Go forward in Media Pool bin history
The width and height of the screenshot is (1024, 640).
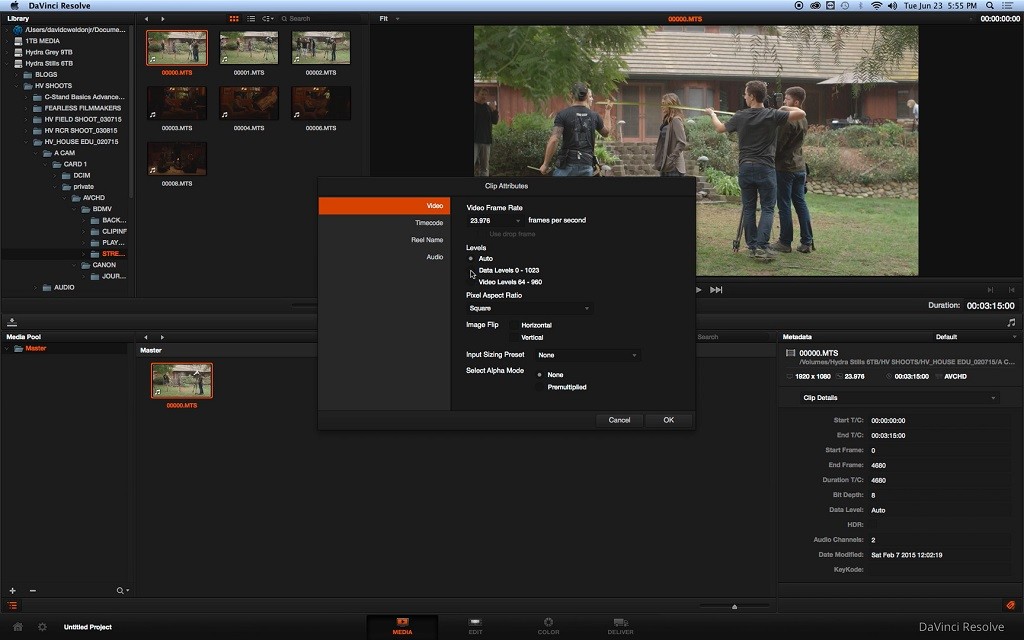tap(162, 338)
